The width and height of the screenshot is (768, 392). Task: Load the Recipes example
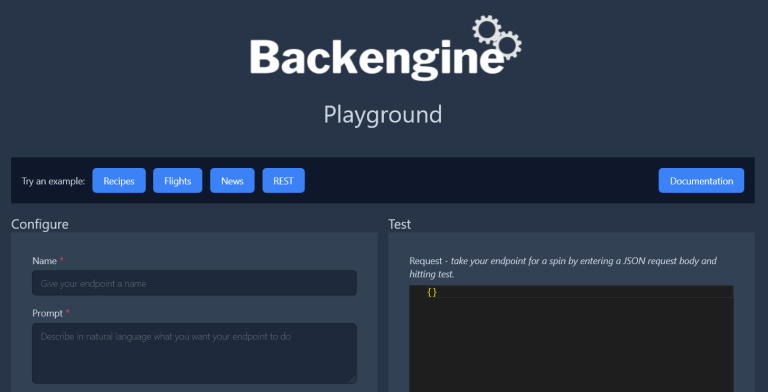119,181
